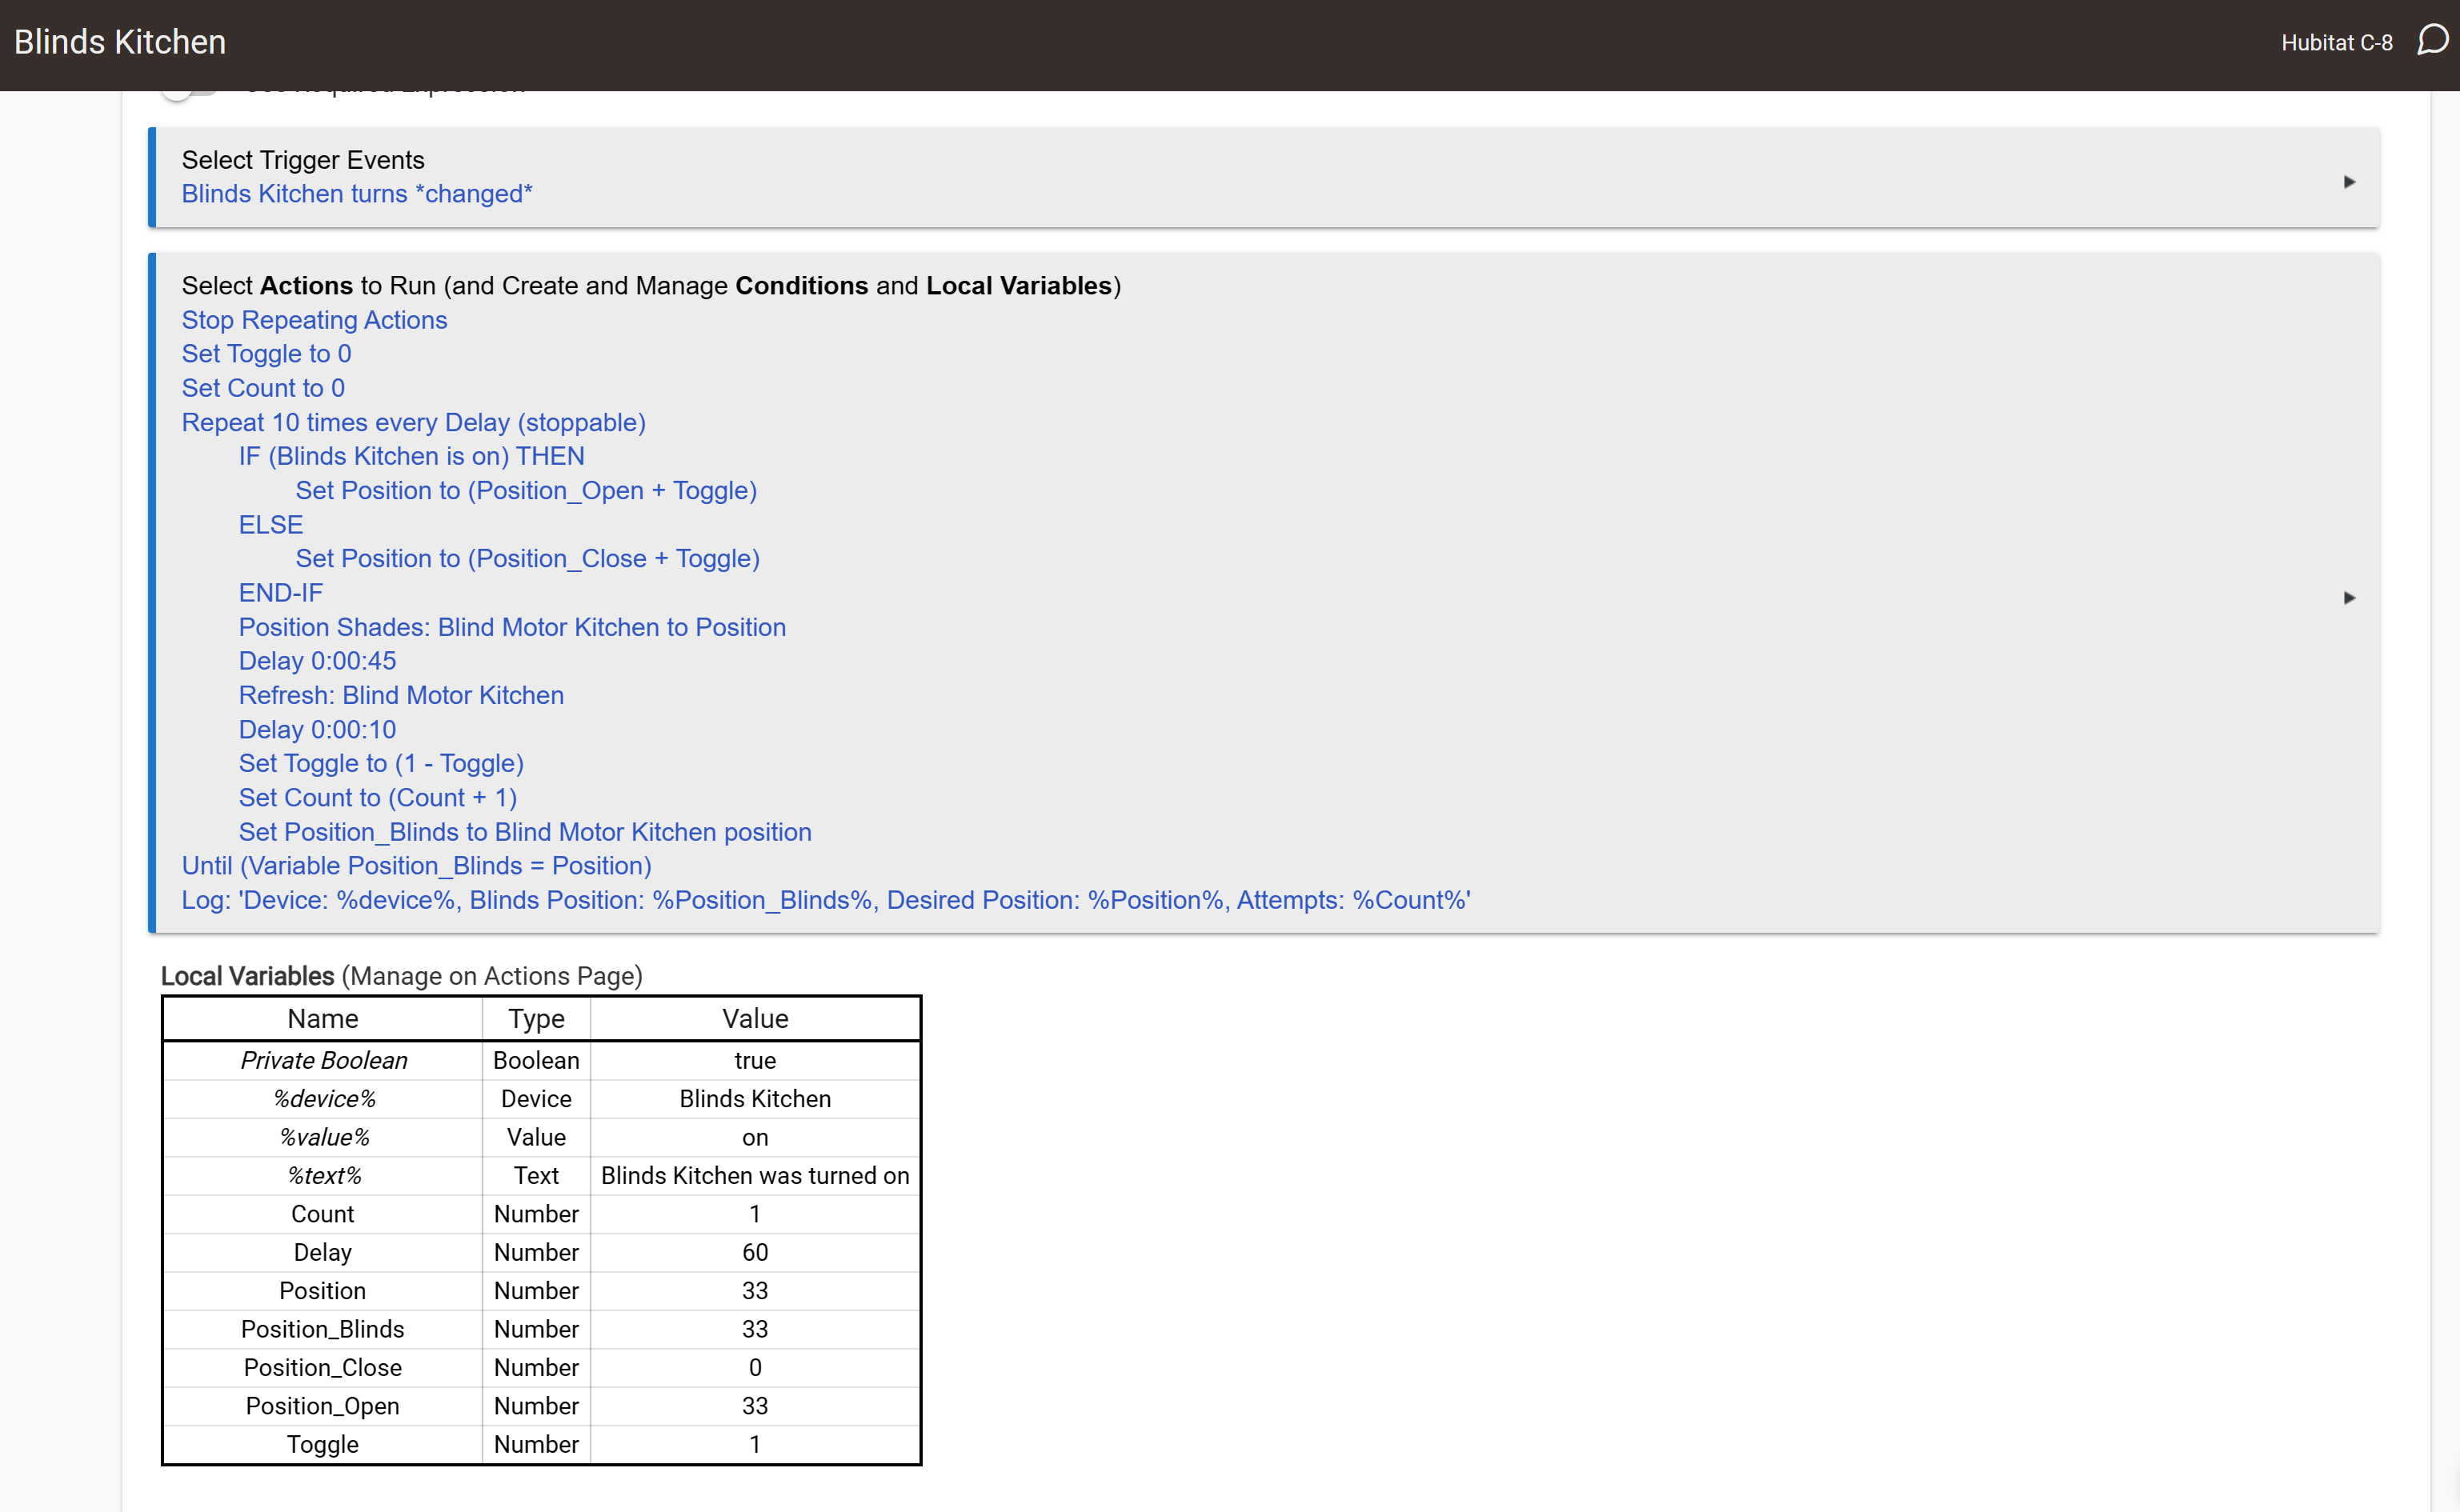The height and width of the screenshot is (1512, 2460).
Task: Open the chat bubble icon in header
Action: click(2432, 41)
